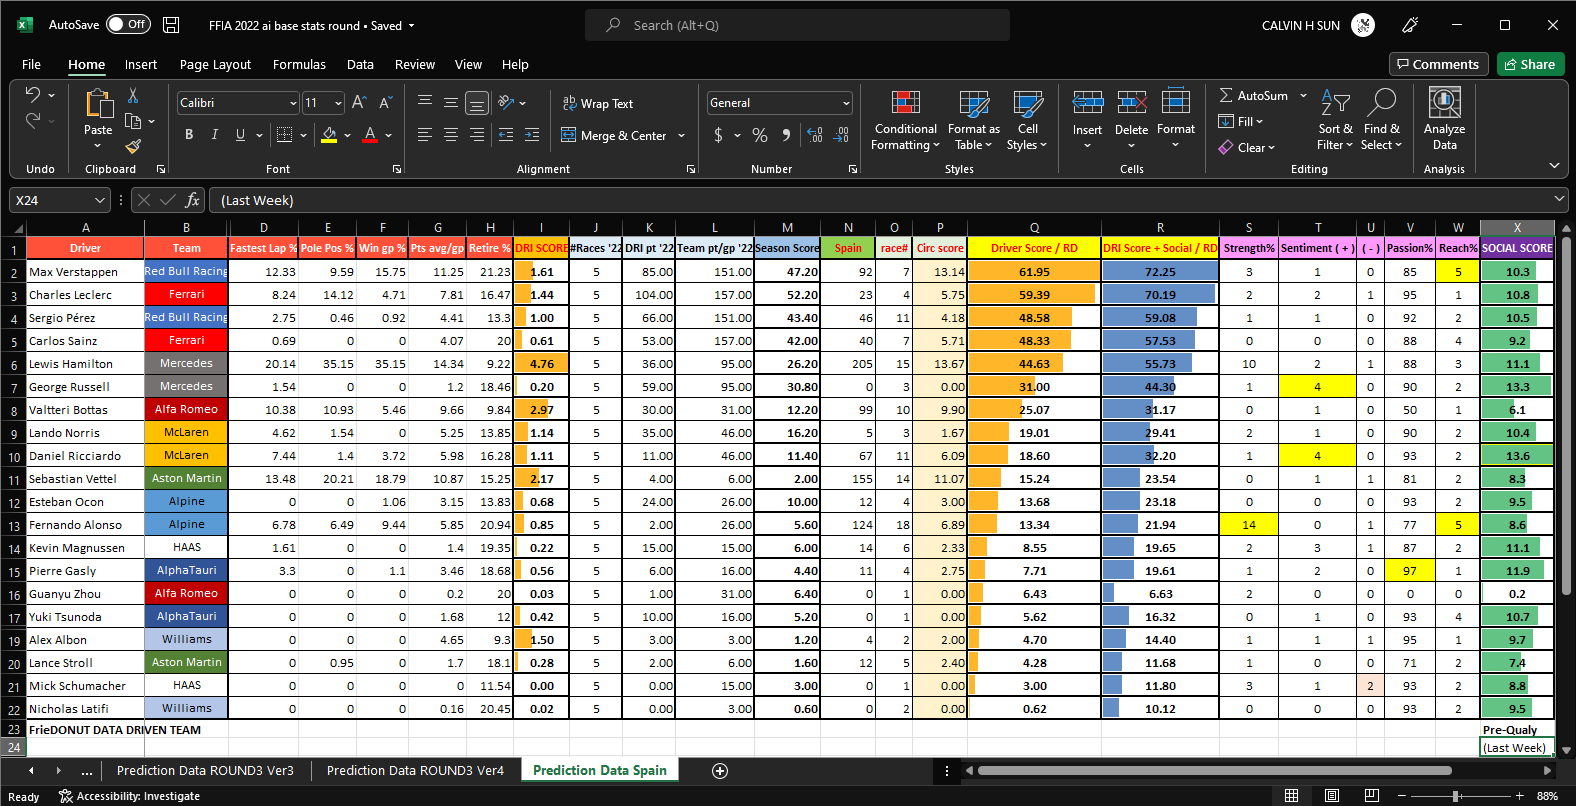Open Cell Styles gallery
This screenshot has height=806, width=1576.
pos(1027,120)
